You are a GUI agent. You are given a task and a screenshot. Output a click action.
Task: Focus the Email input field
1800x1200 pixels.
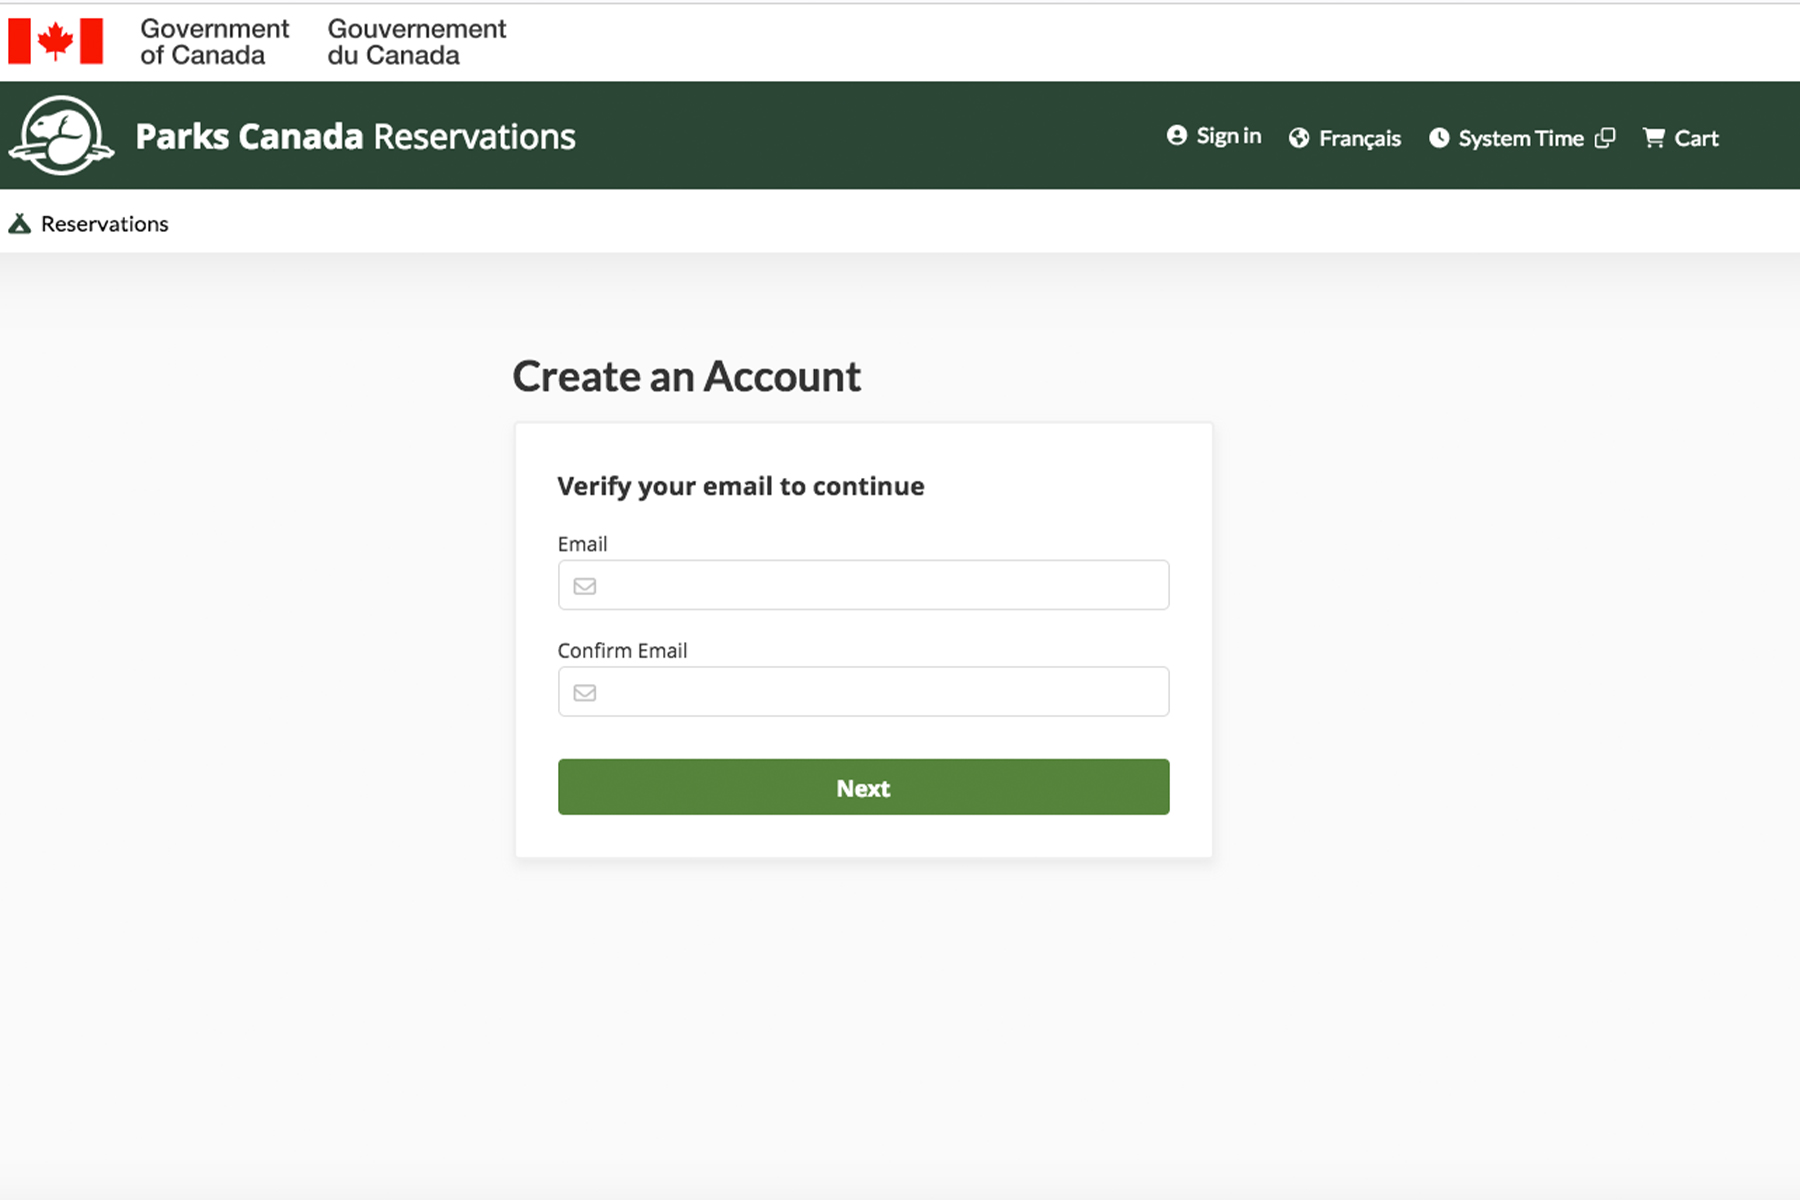(x=880, y=586)
